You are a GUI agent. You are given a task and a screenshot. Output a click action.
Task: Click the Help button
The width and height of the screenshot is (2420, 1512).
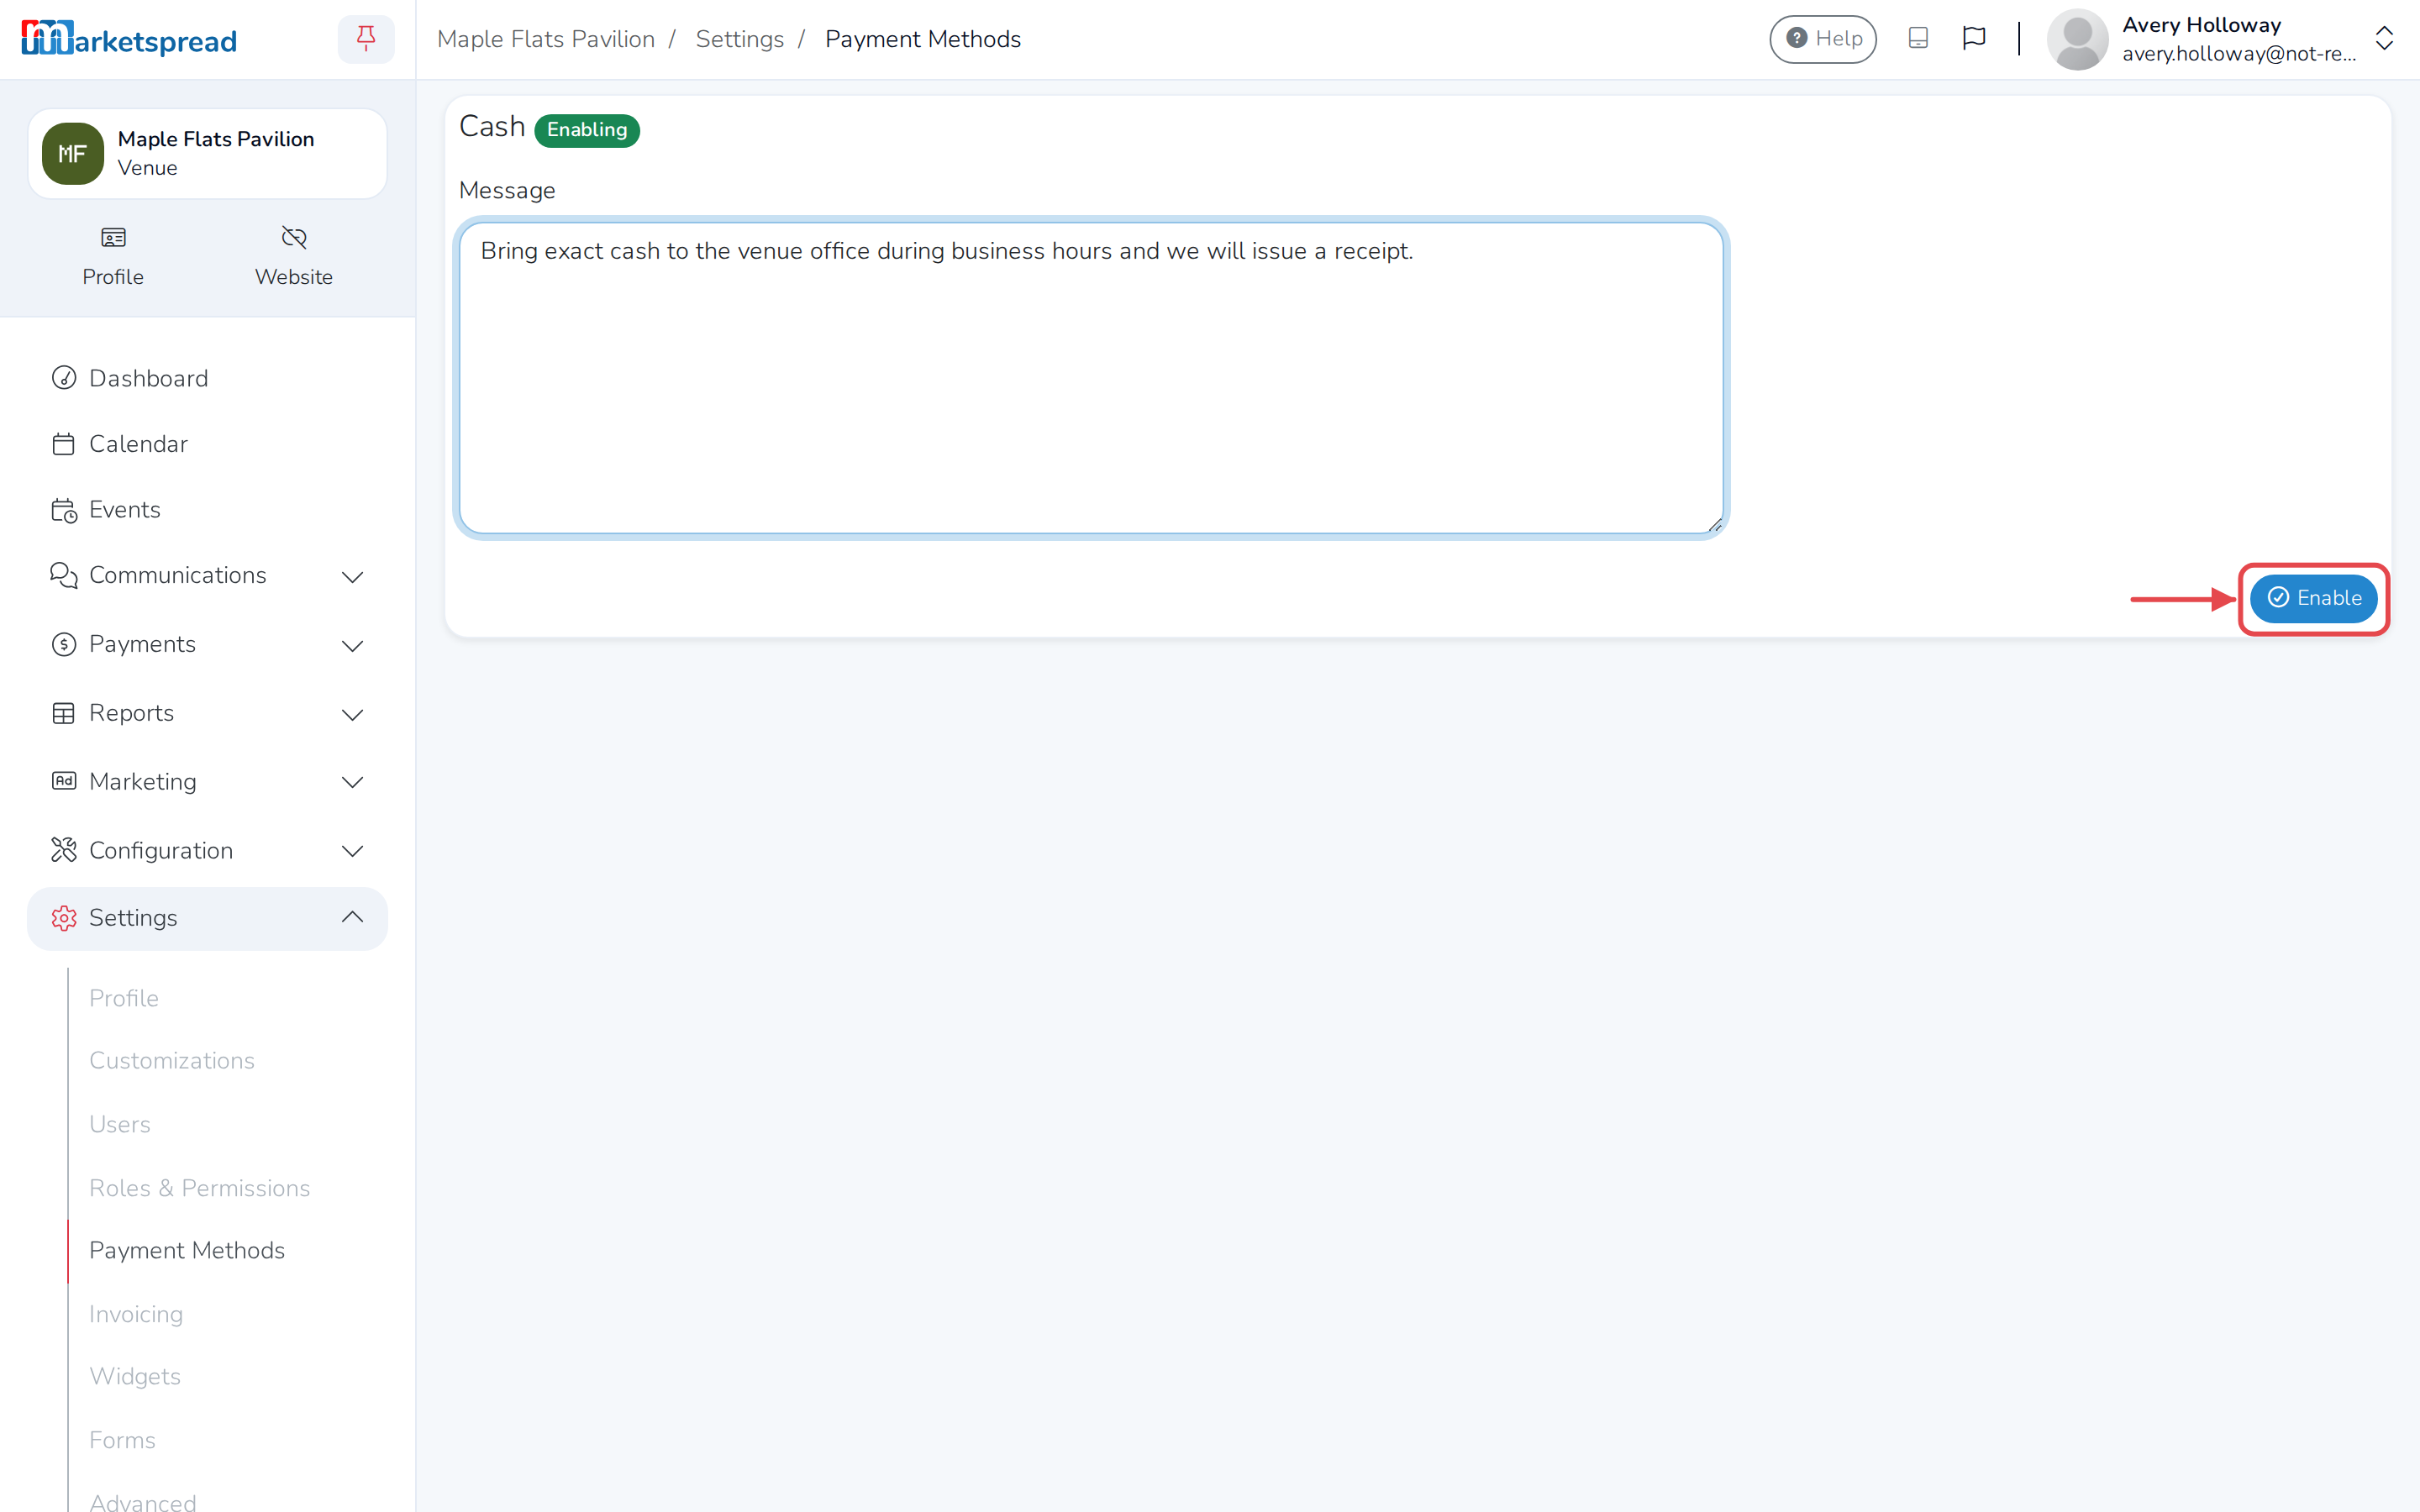pos(1823,39)
